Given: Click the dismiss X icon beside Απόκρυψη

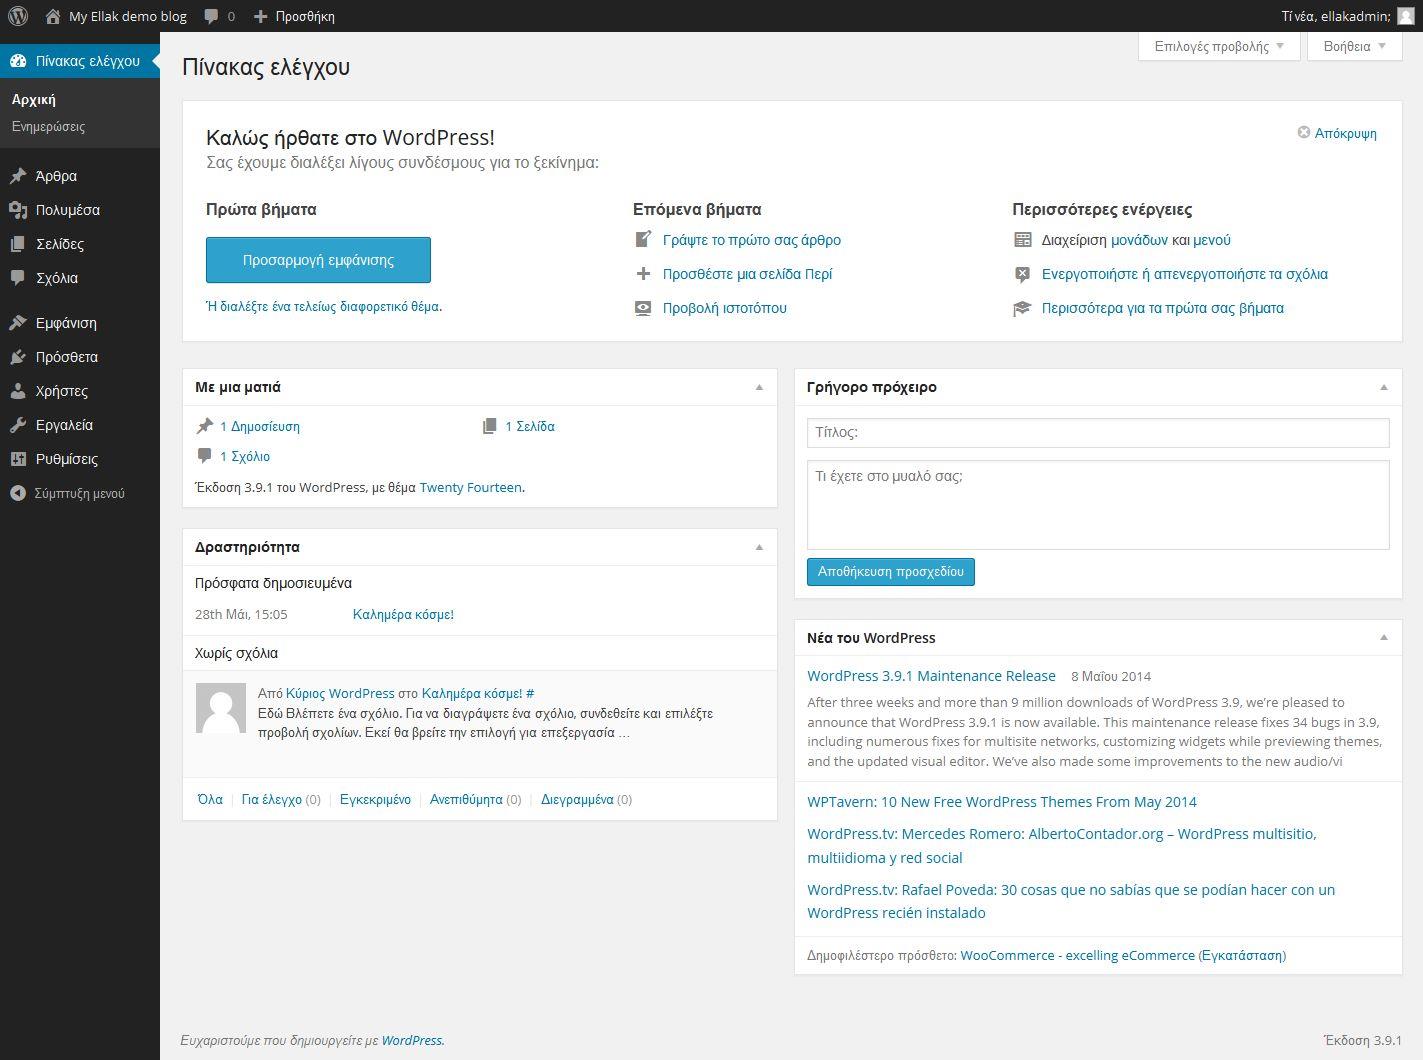Looking at the screenshot, I should coord(1304,132).
